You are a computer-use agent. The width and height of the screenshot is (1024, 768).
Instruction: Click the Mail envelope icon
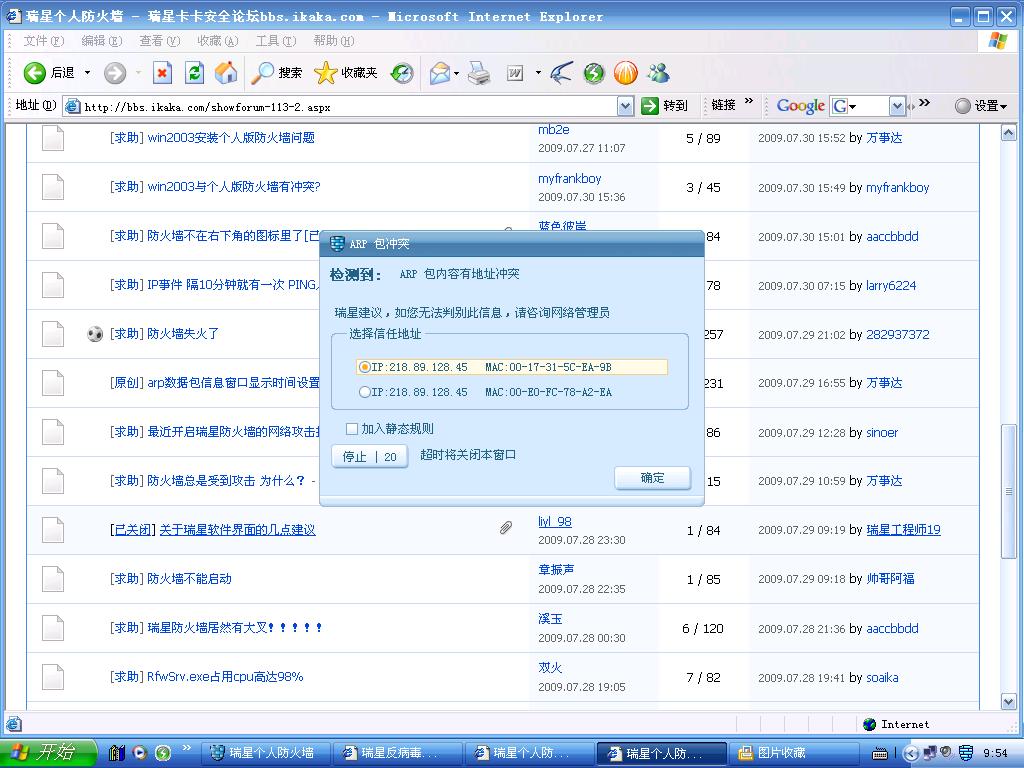[440, 72]
